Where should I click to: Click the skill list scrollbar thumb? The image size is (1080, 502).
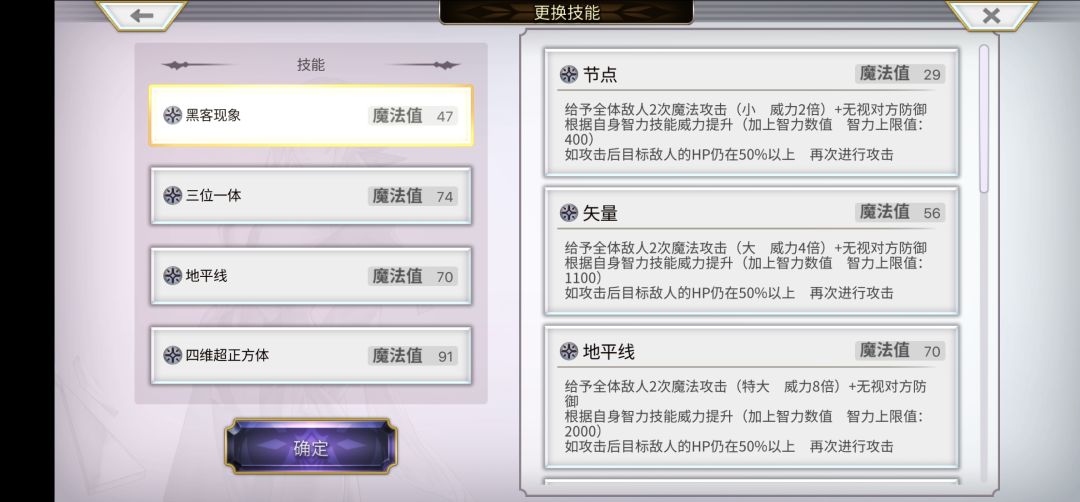[984, 118]
